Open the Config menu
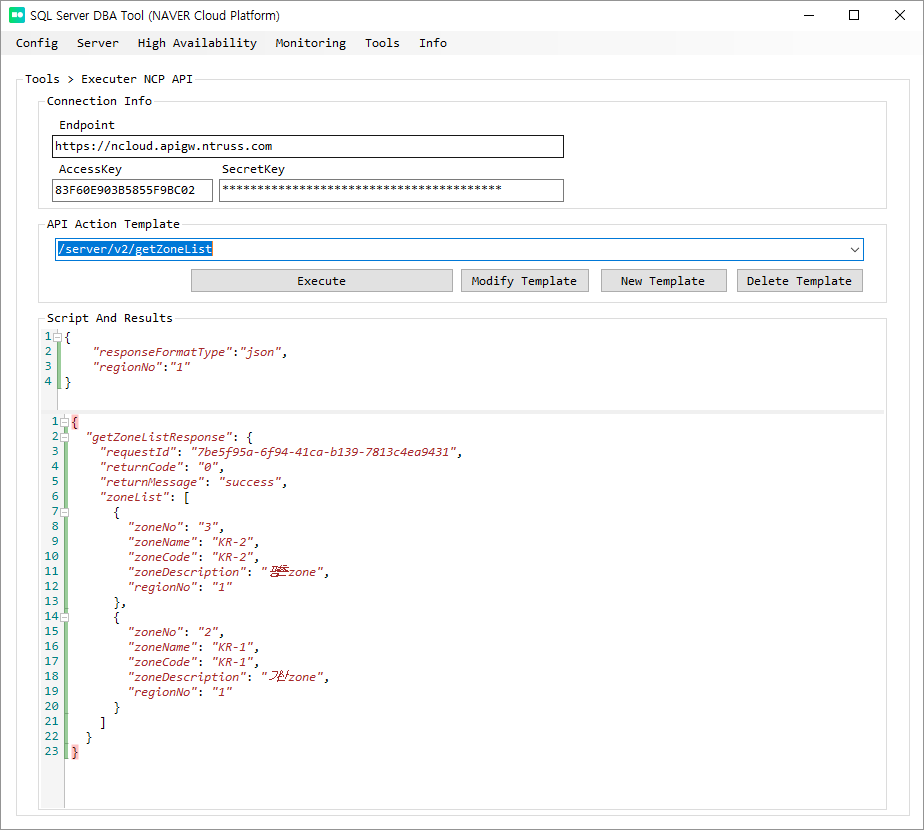The height and width of the screenshot is (830, 924). point(37,43)
